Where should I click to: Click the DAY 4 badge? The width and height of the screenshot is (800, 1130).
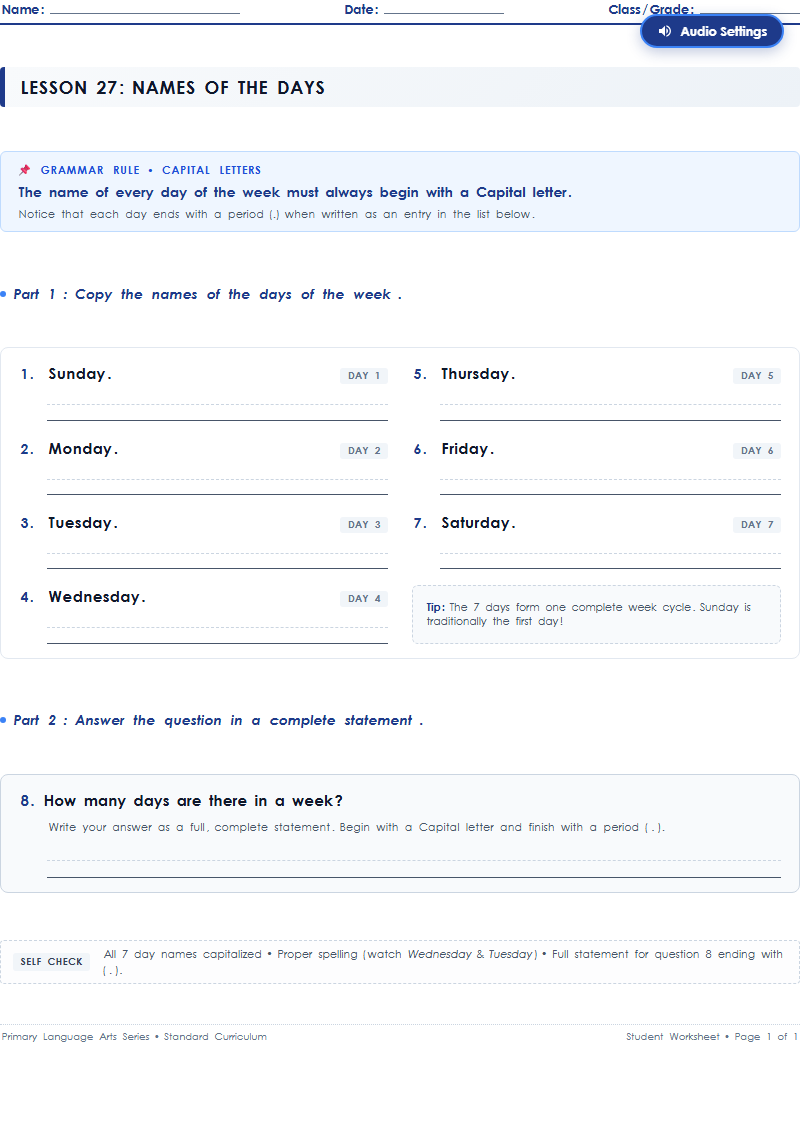(x=364, y=599)
